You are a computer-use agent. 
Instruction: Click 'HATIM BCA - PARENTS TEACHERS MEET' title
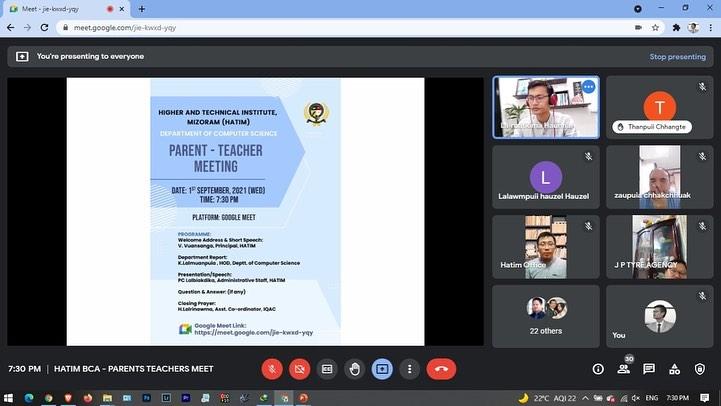click(x=133, y=369)
